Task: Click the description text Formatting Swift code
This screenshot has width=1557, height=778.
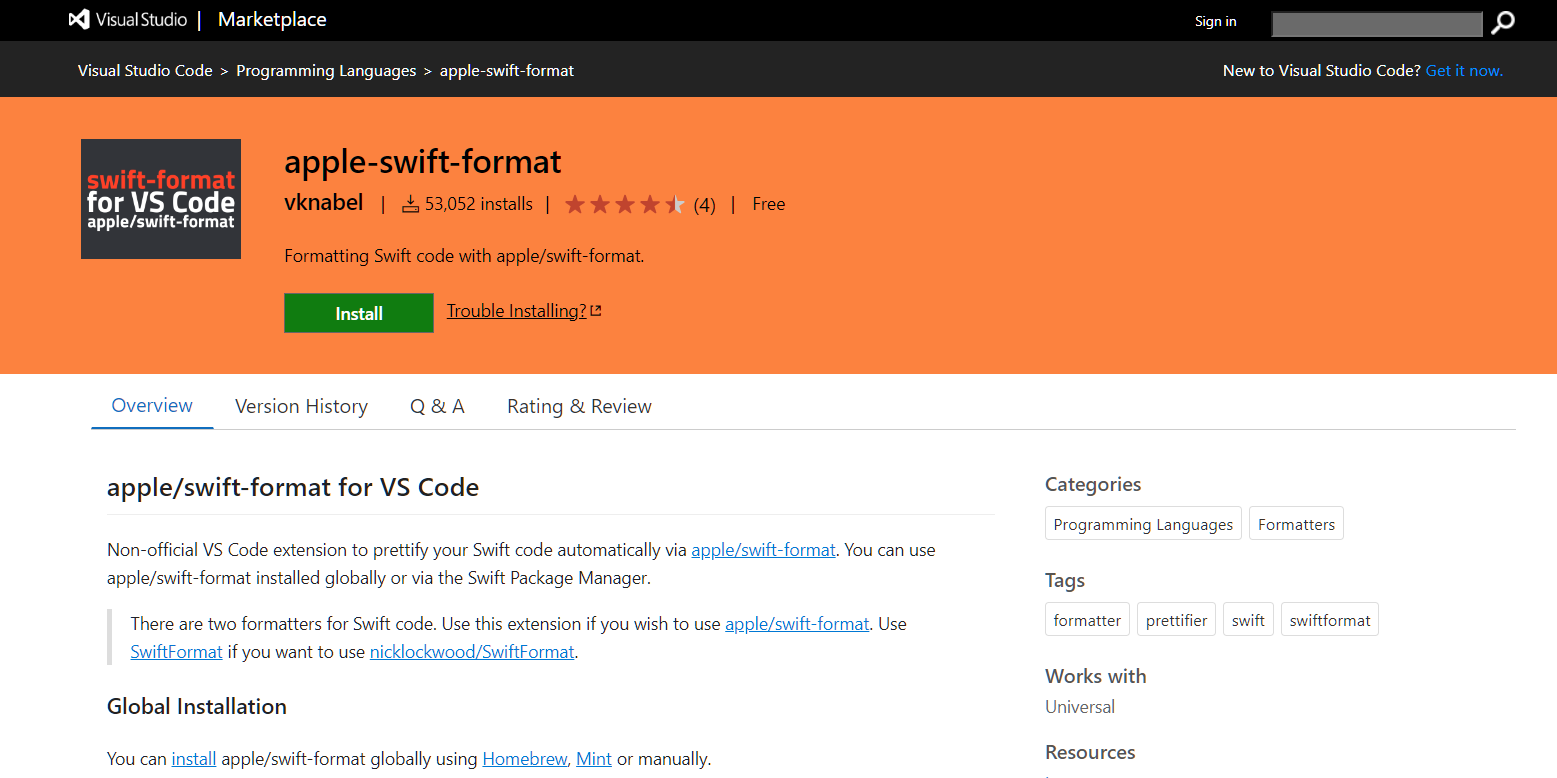Action: pos(464,256)
